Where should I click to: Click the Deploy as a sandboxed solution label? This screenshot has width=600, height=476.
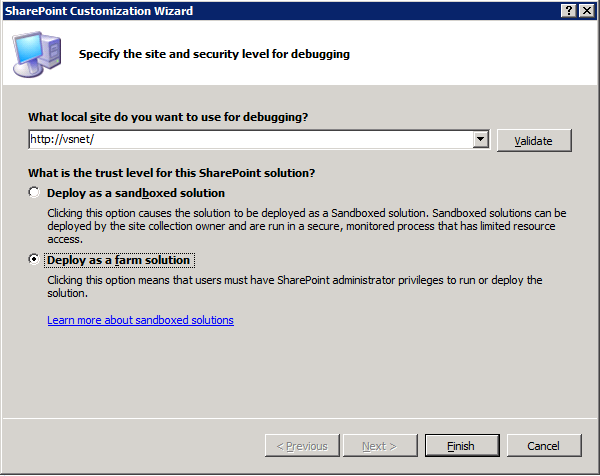tap(136, 193)
